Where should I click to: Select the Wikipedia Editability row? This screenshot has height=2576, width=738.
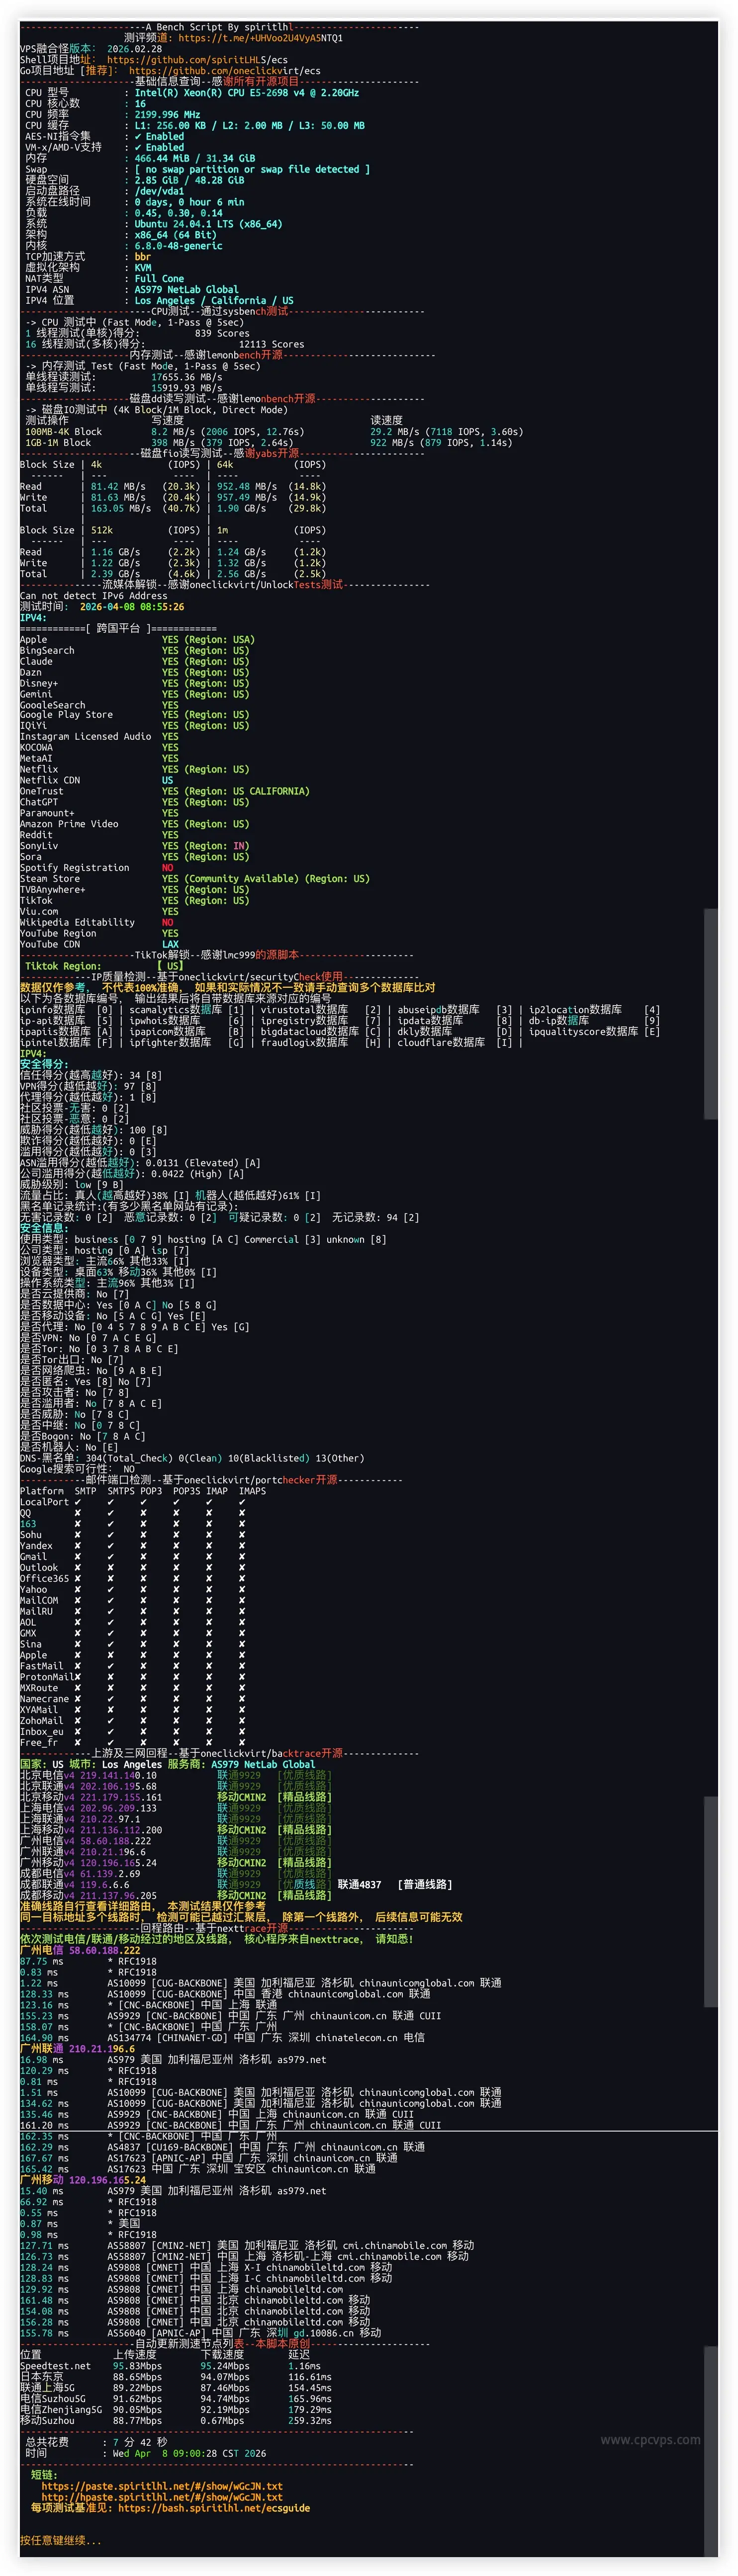97,923
